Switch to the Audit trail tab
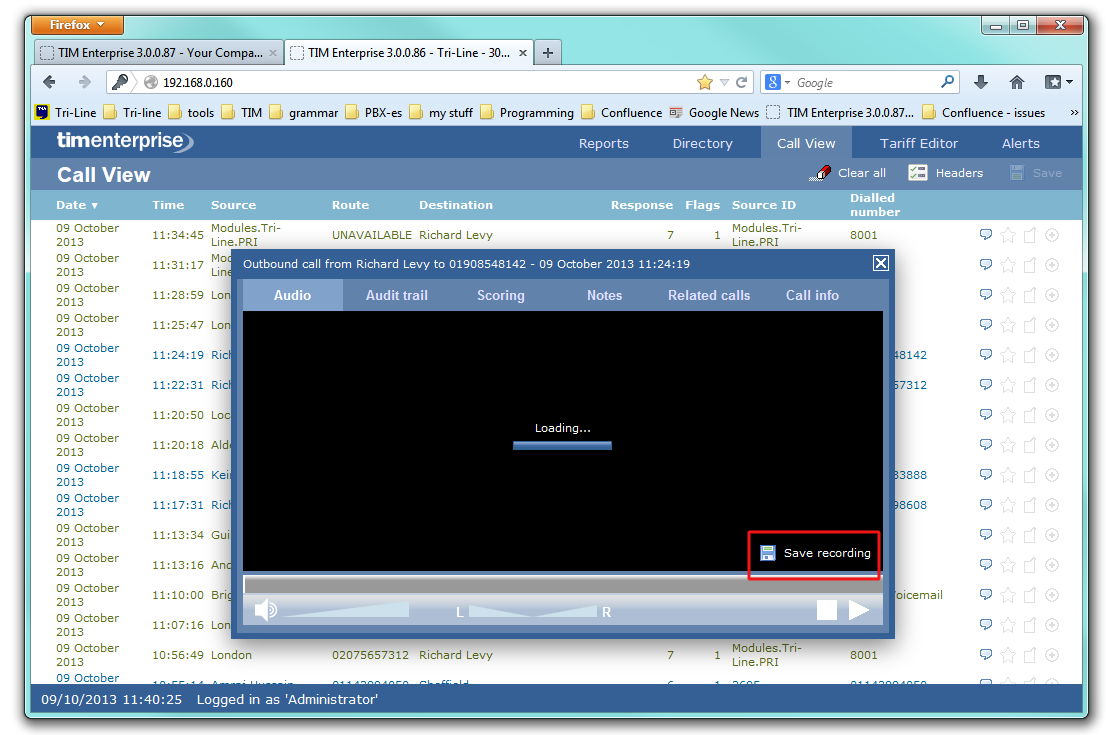The height and width of the screenshot is (735, 1109). (397, 296)
